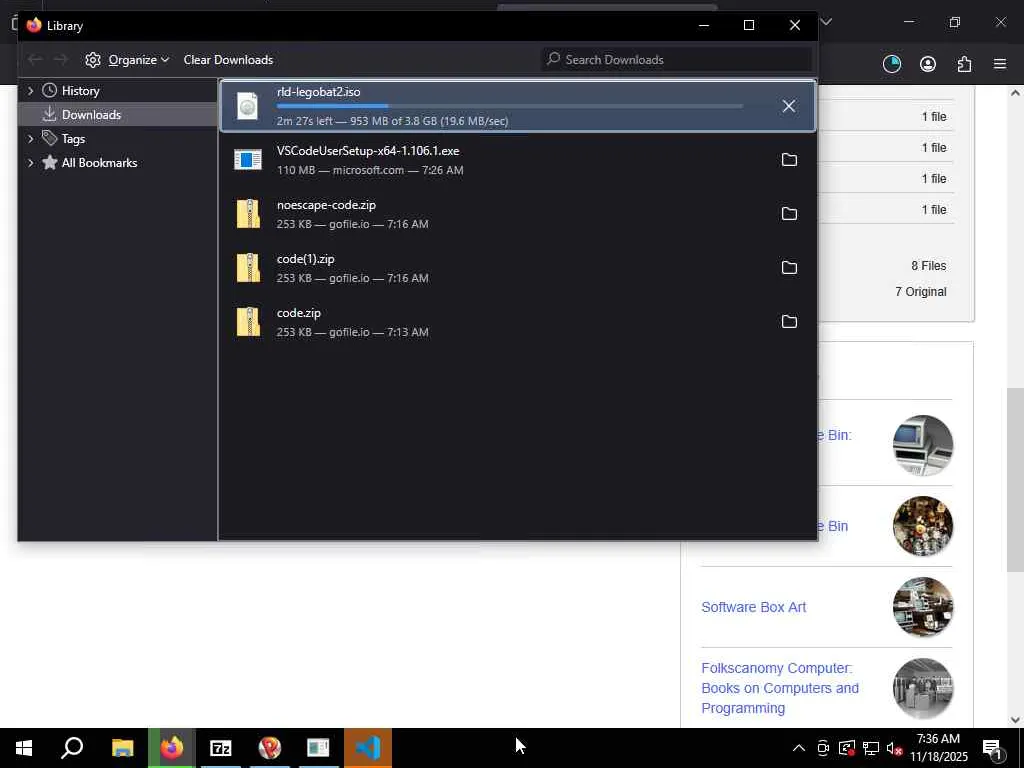Screen dimensions: 1024x768
Task: Open containing folder for VSCodeUserSetup-x64-1.106.1.exe
Action: tap(789, 160)
